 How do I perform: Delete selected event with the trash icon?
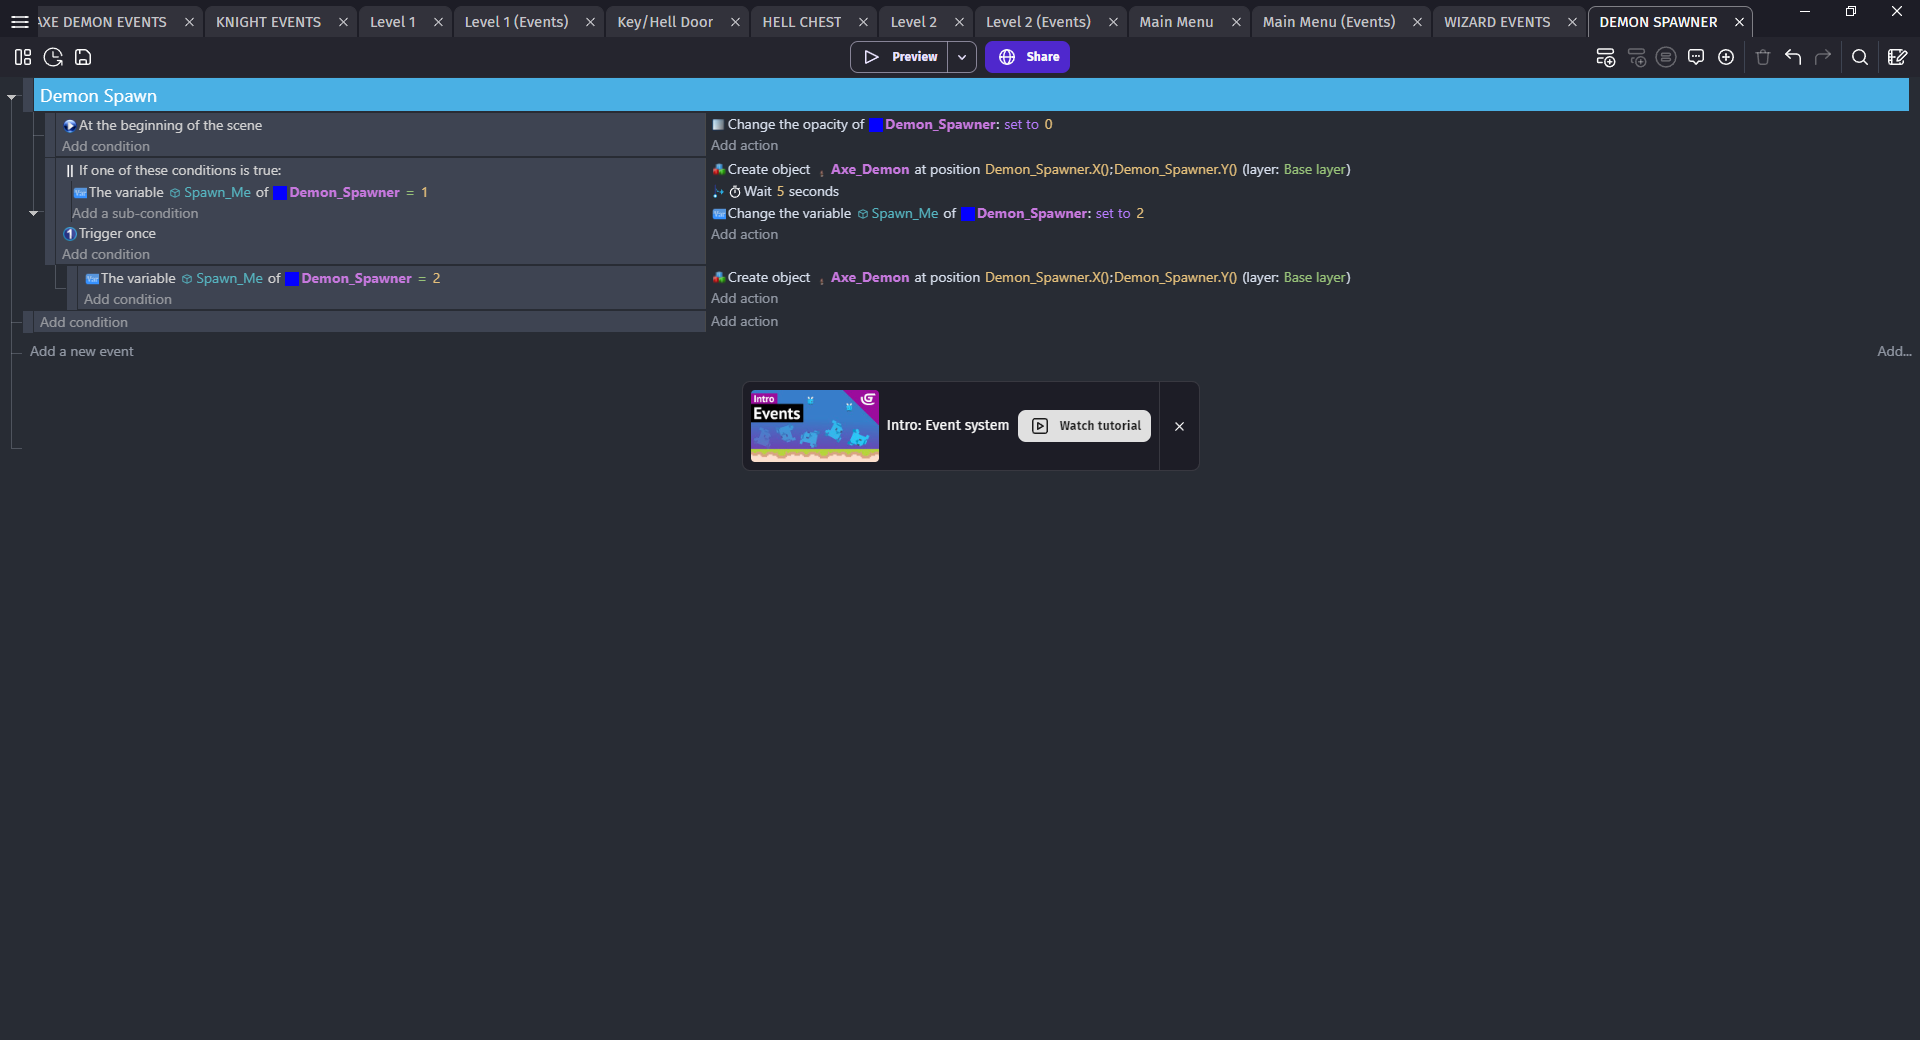point(1762,57)
